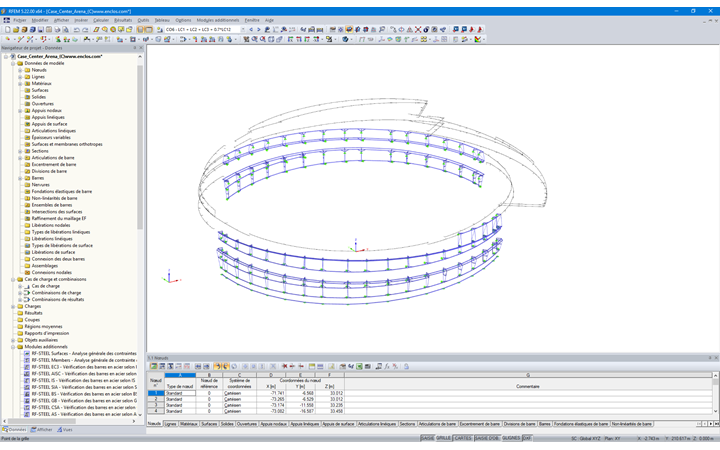
Task: Toggle the CARTES status bar button
Action: click(463, 439)
